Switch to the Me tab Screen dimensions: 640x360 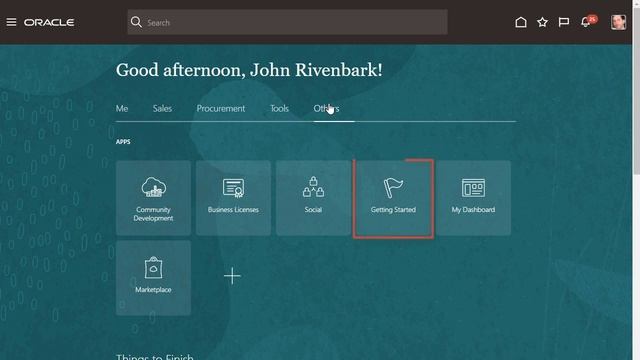pyautogui.click(x=122, y=109)
